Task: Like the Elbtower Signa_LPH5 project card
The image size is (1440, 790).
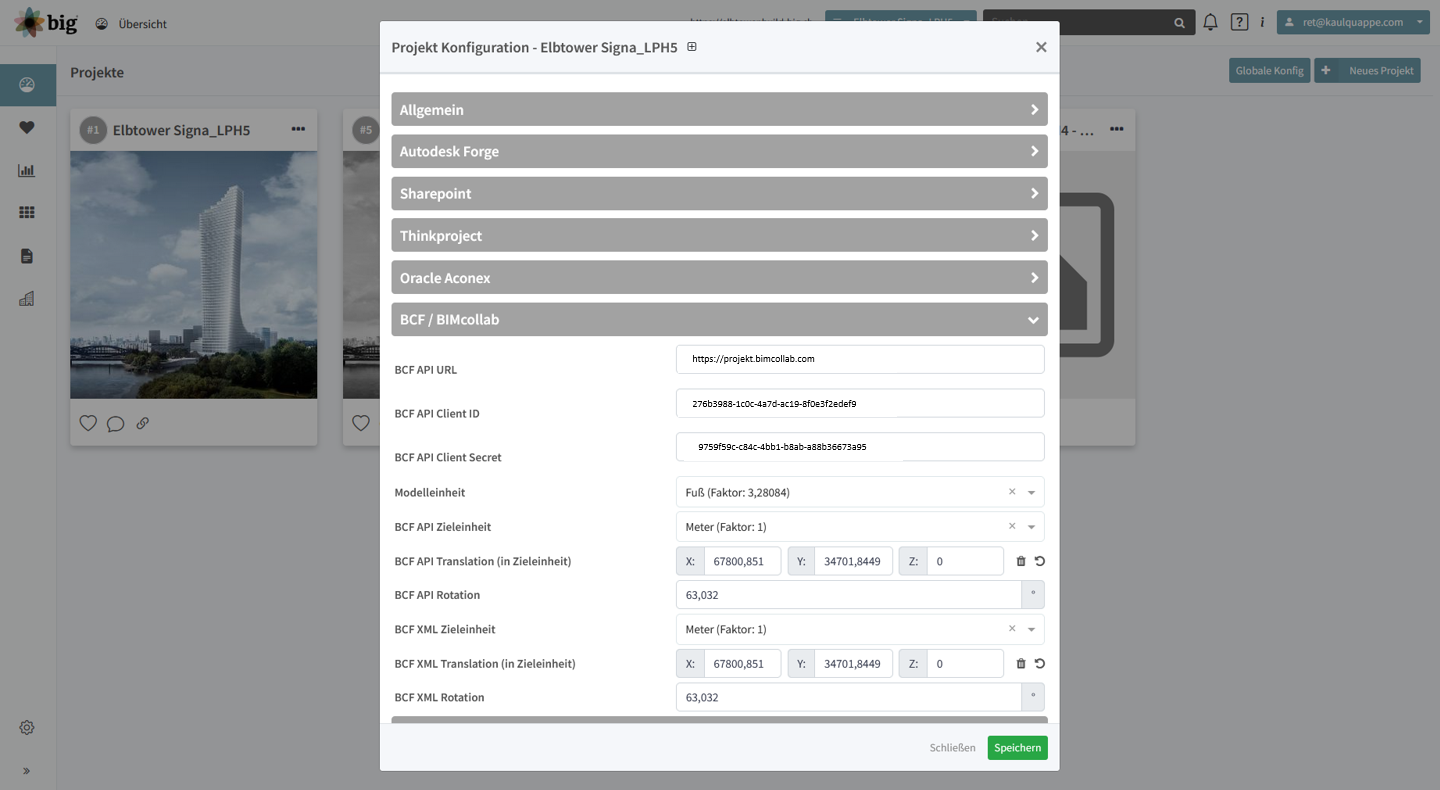Action: 88,423
